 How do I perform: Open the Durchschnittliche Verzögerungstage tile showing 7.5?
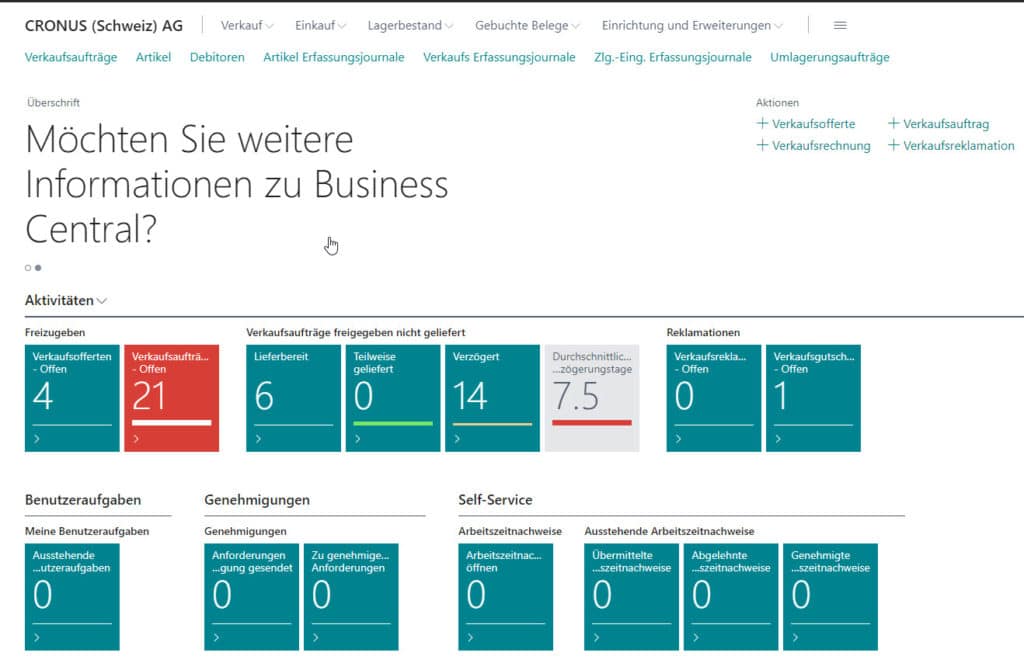point(592,398)
